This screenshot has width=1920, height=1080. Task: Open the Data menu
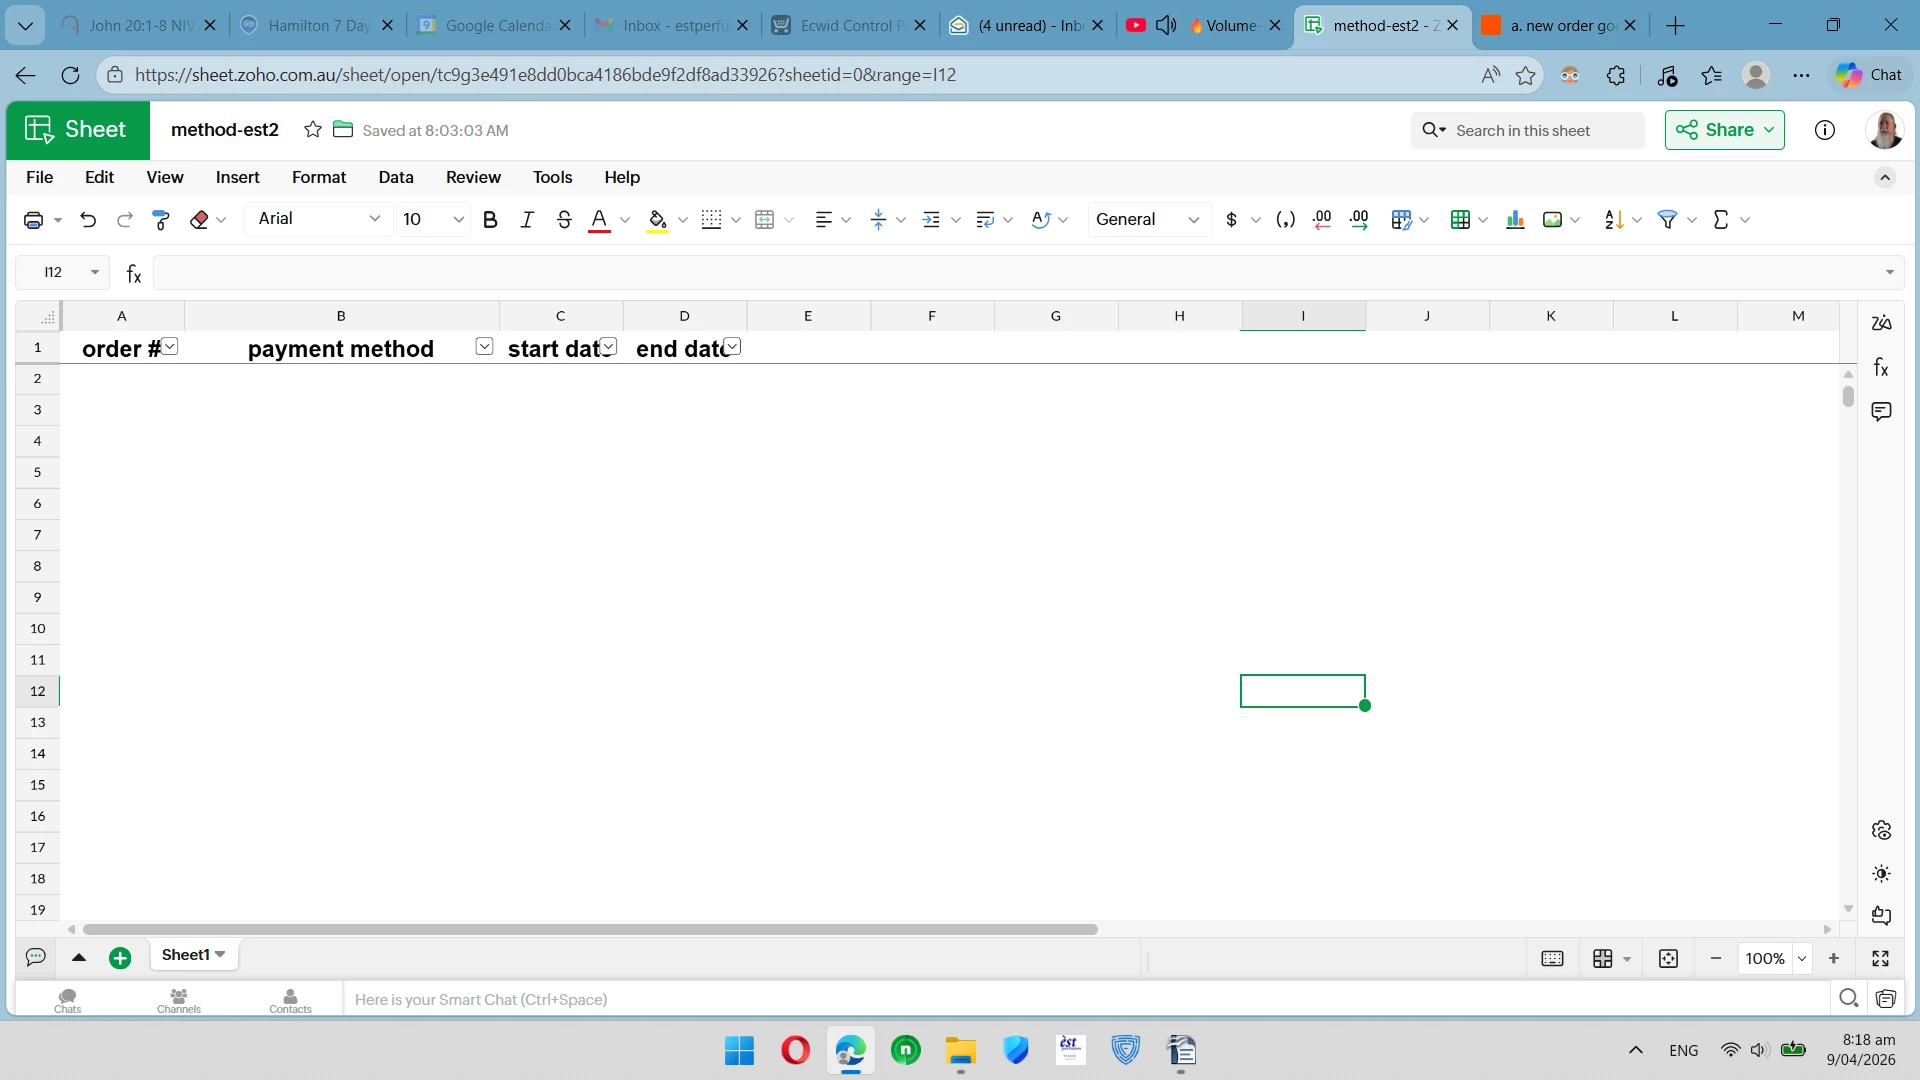(x=395, y=177)
